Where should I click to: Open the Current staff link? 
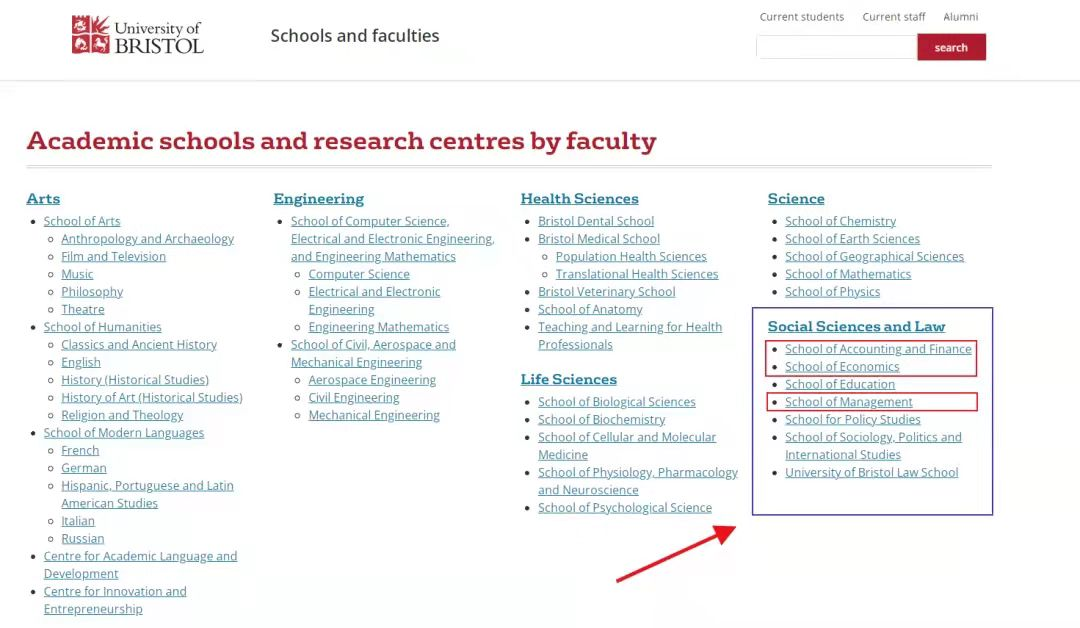point(894,17)
